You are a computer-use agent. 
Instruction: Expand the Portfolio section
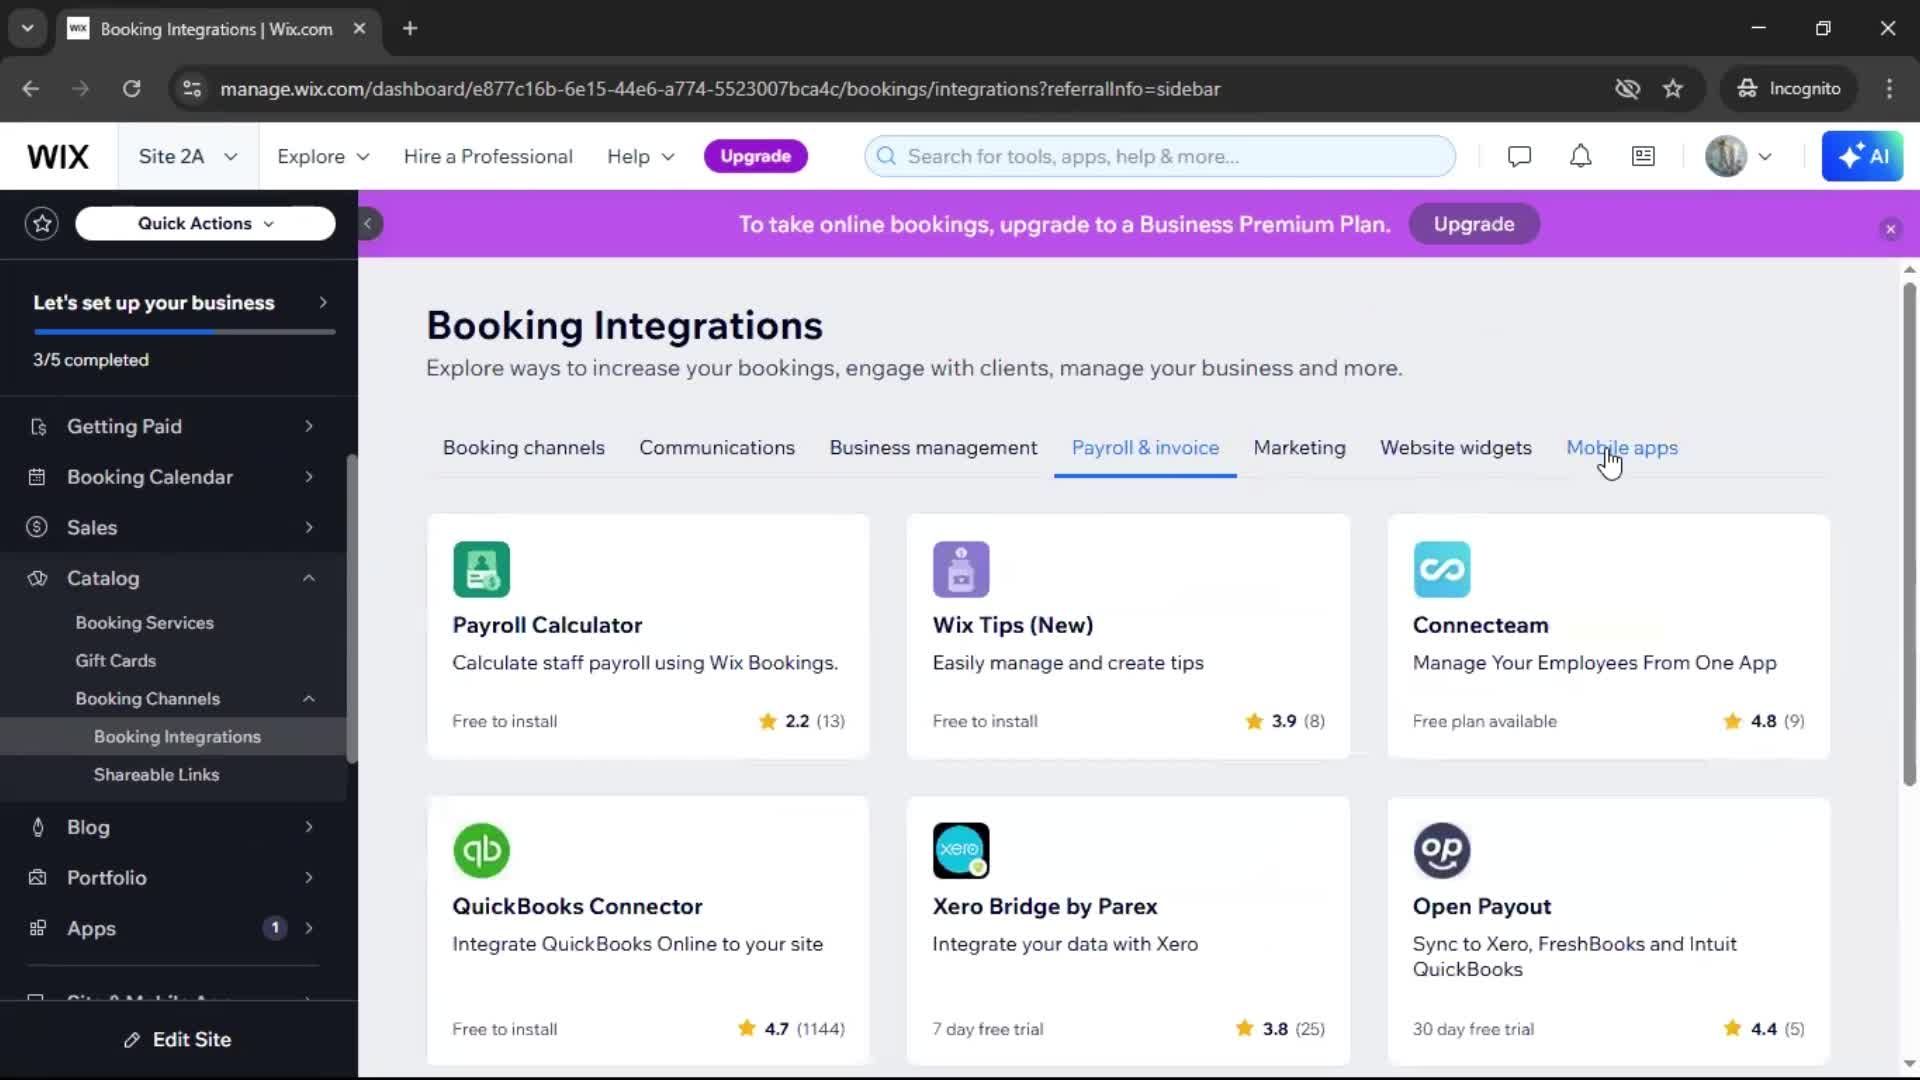coord(309,877)
